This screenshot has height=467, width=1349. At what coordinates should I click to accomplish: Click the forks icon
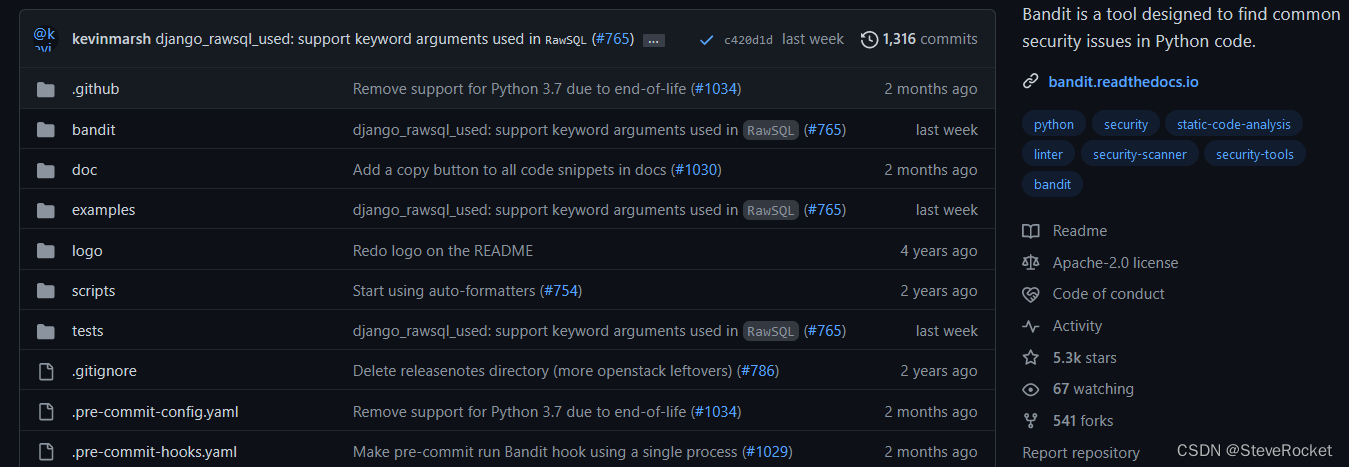pyautogui.click(x=1031, y=421)
